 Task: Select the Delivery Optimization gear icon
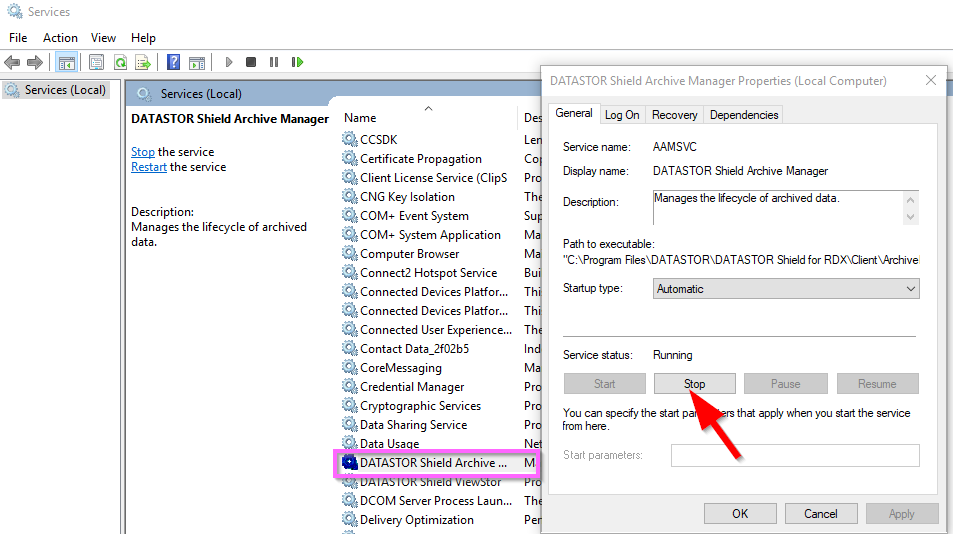point(349,519)
